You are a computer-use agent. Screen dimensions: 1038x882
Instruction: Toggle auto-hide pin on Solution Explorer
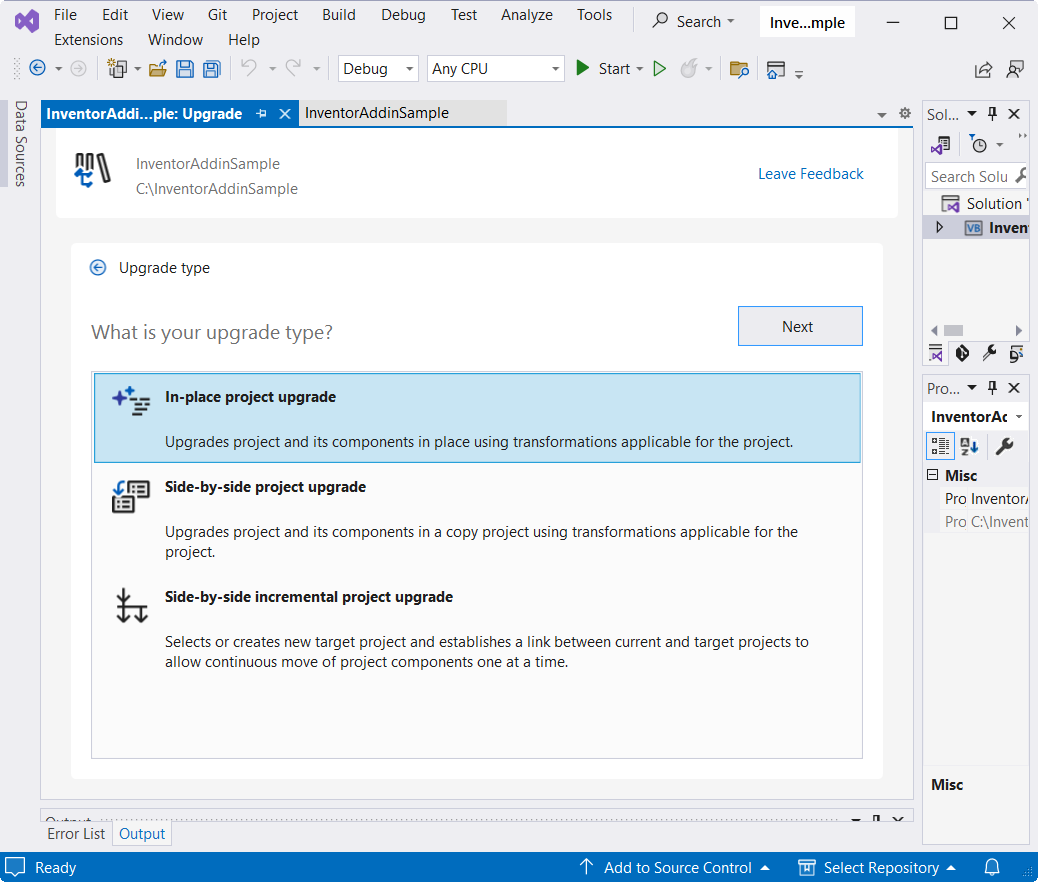pyautogui.click(x=992, y=113)
